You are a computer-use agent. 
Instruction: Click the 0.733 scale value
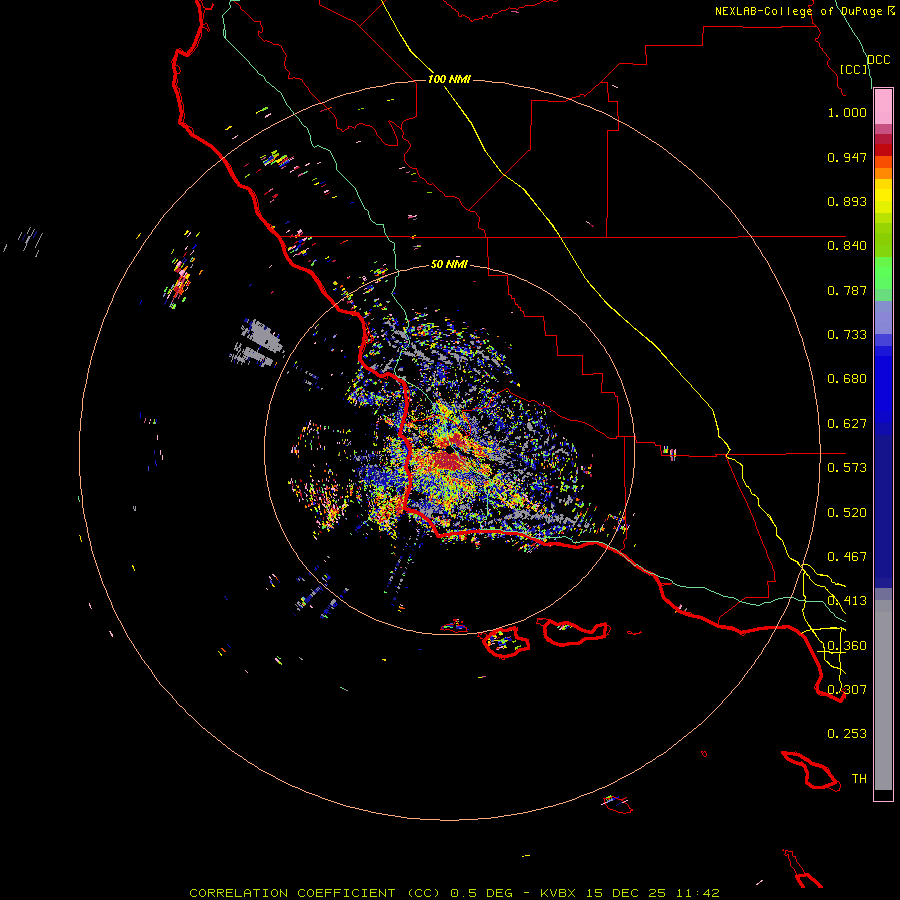(x=847, y=335)
